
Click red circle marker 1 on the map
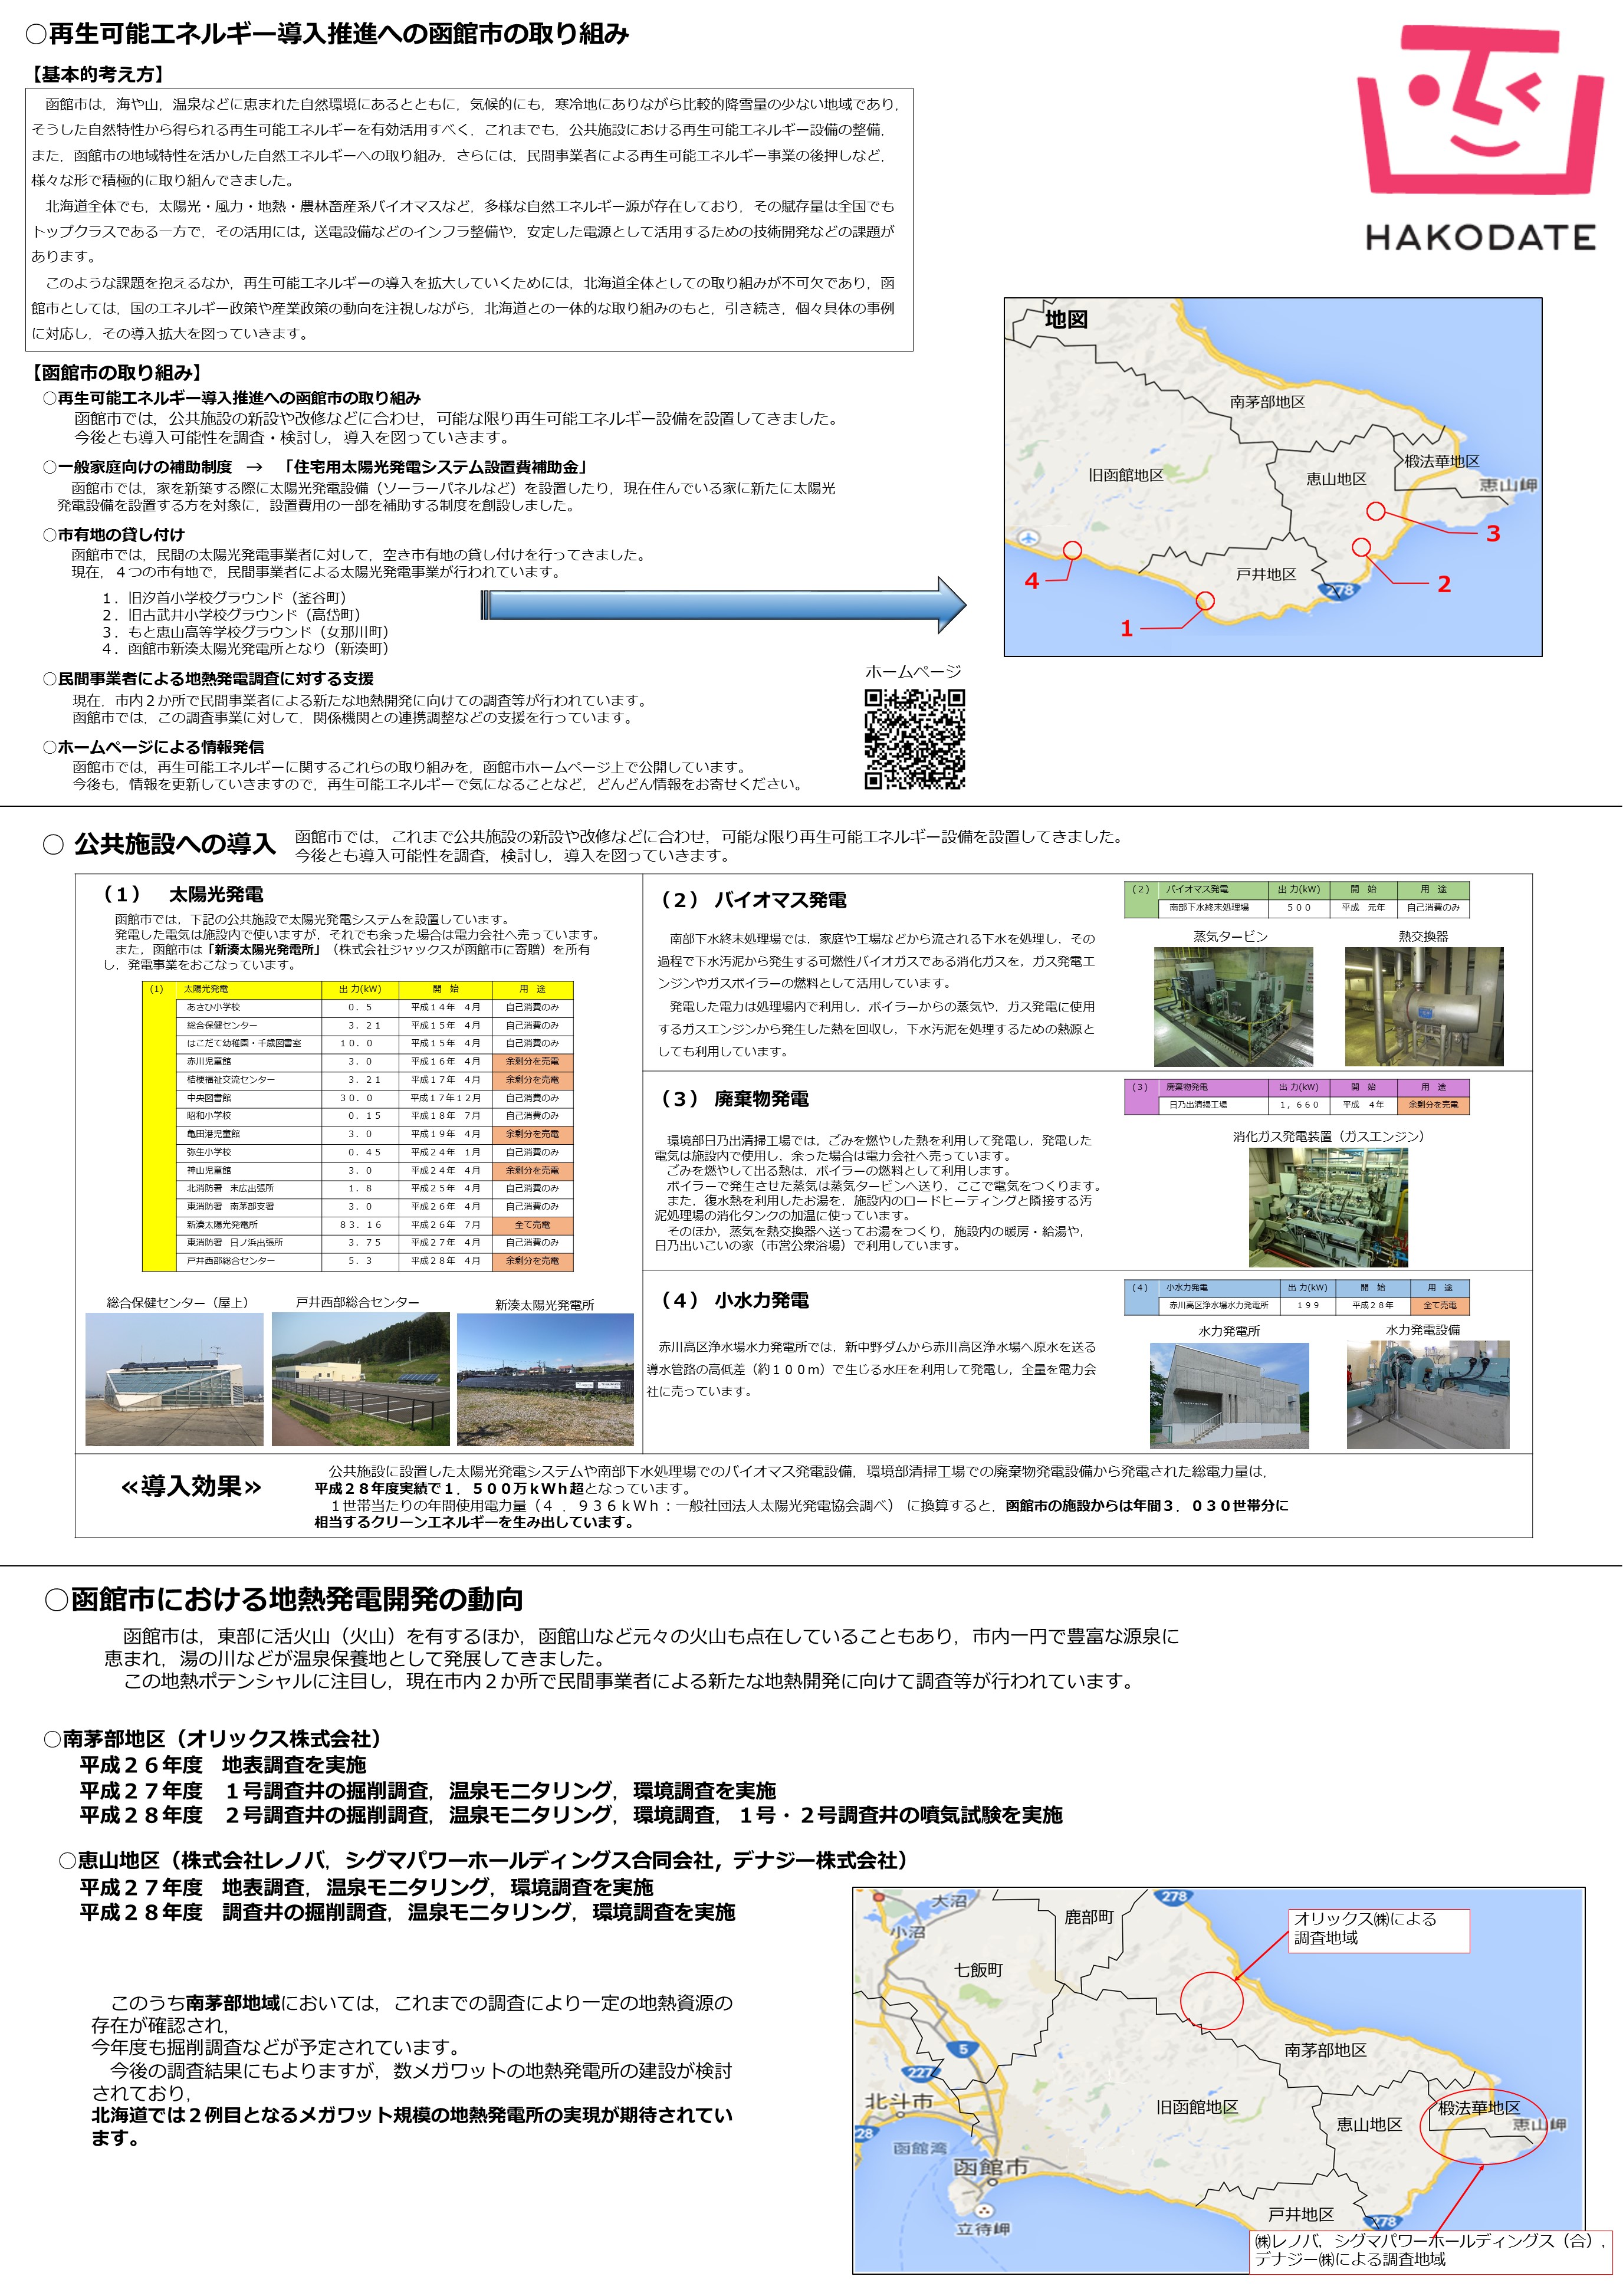[1205, 601]
